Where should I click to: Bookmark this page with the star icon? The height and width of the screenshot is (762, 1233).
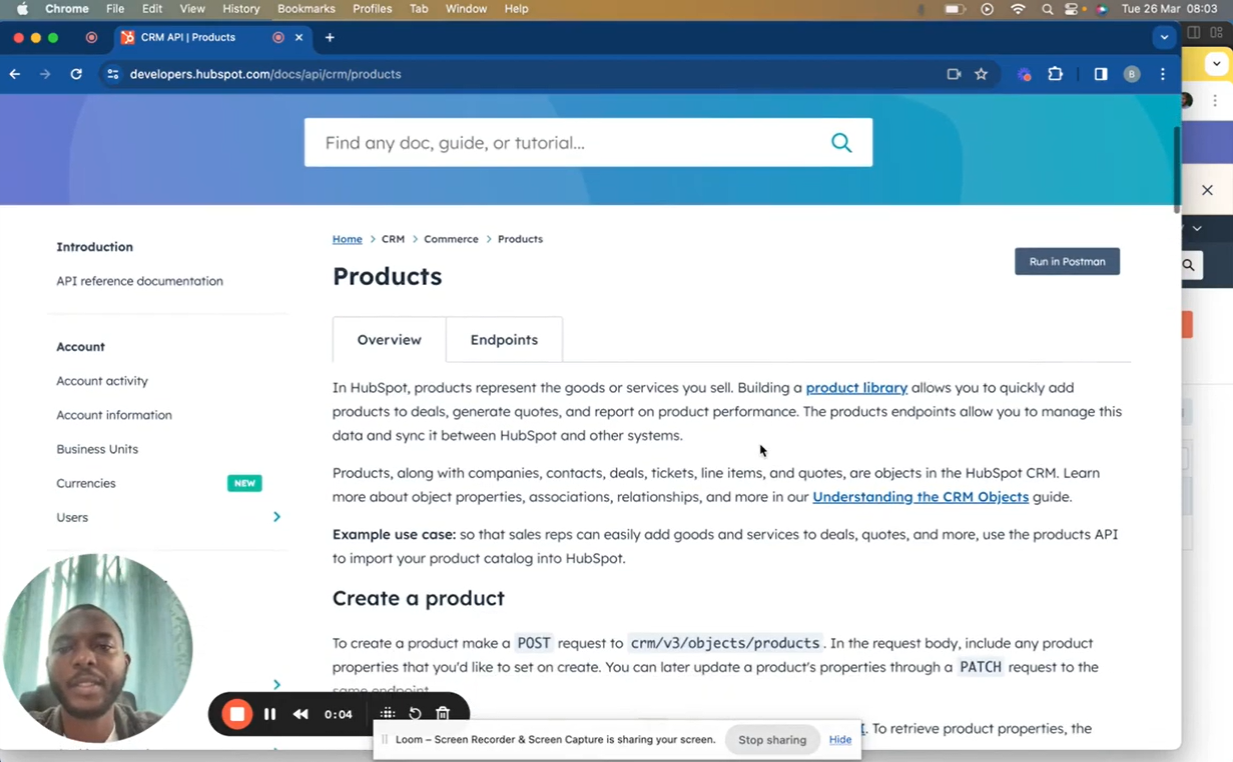click(982, 74)
